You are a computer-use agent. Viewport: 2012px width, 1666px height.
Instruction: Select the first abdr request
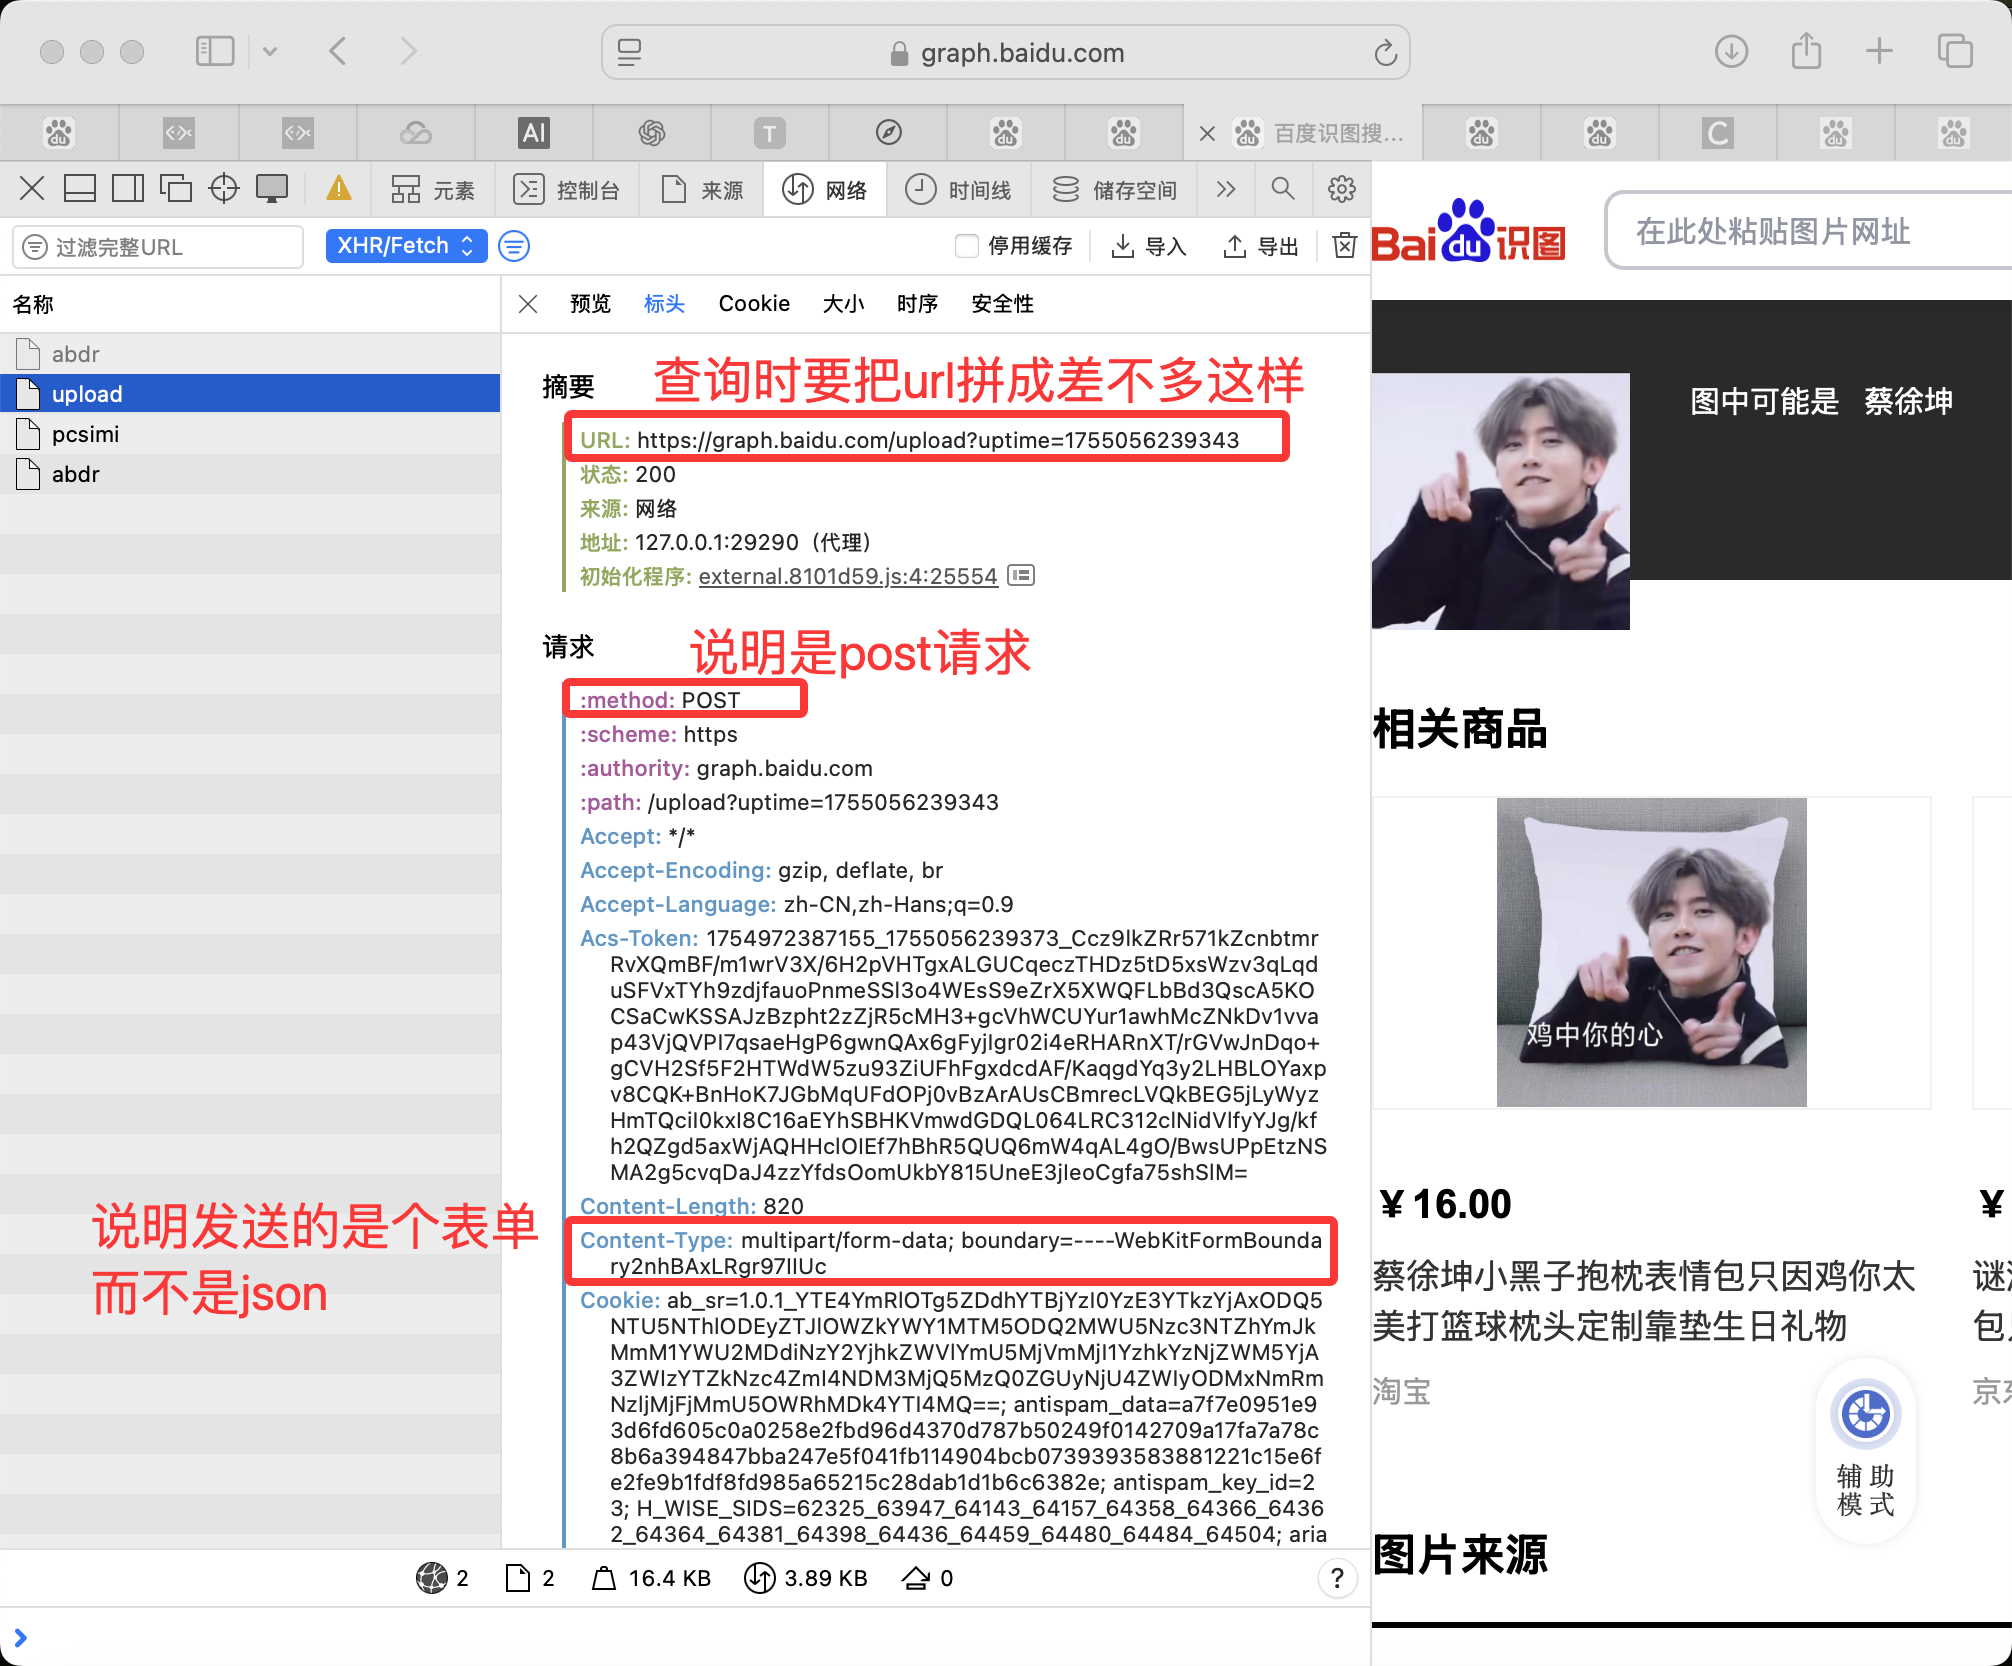(x=250, y=354)
